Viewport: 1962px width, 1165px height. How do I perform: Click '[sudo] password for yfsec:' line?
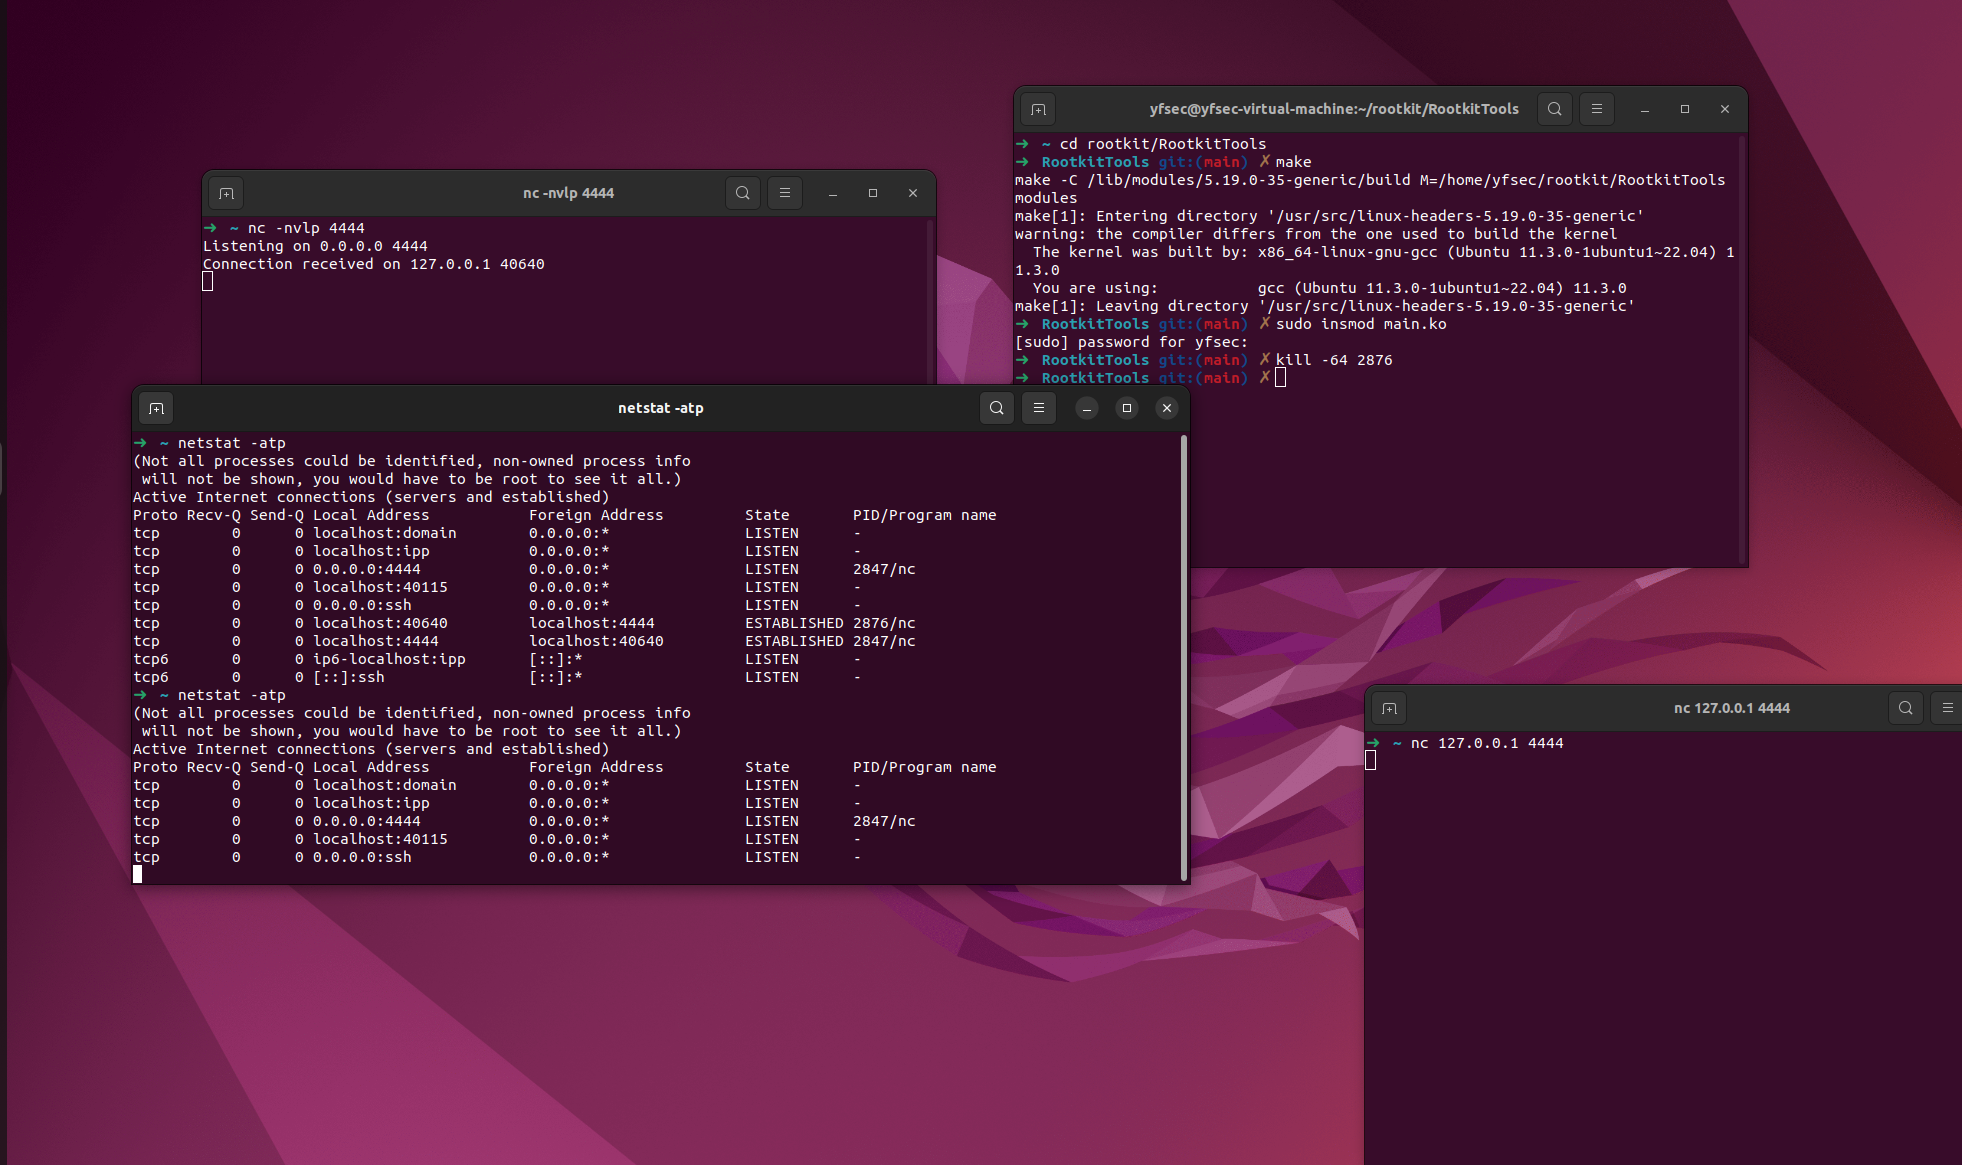[x=1131, y=342]
